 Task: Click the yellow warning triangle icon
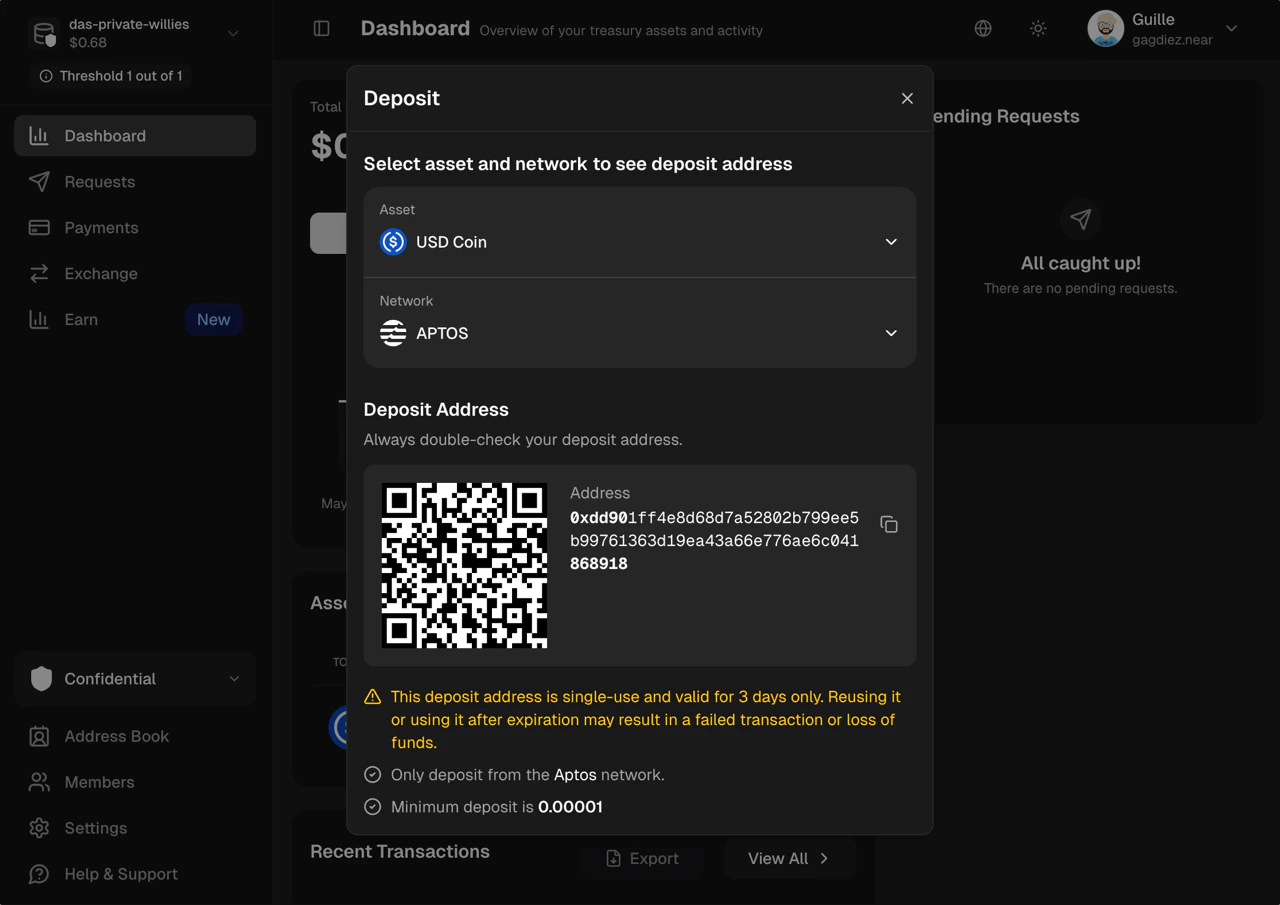tap(373, 697)
